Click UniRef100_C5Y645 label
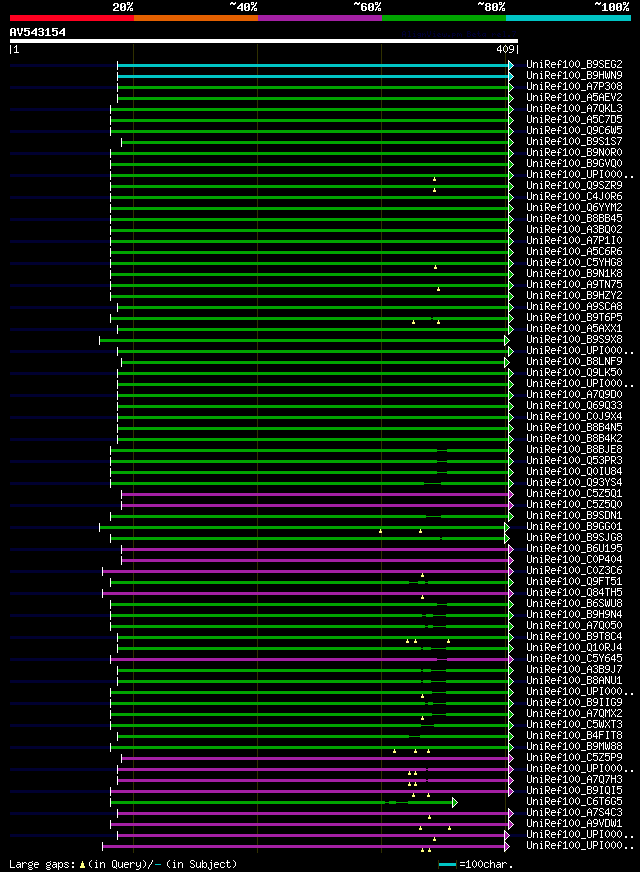640x872 pixels. point(574,658)
